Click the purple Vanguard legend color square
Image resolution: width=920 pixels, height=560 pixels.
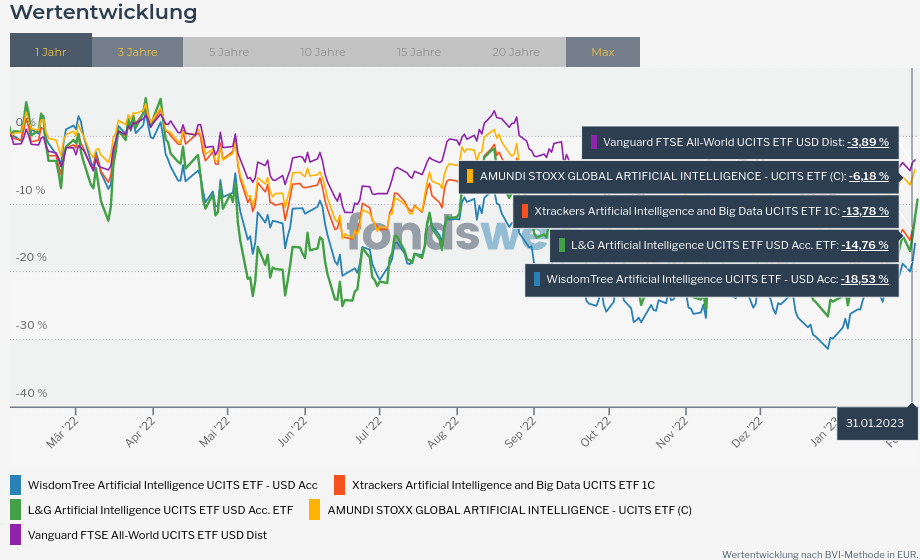pyautogui.click(x=16, y=535)
